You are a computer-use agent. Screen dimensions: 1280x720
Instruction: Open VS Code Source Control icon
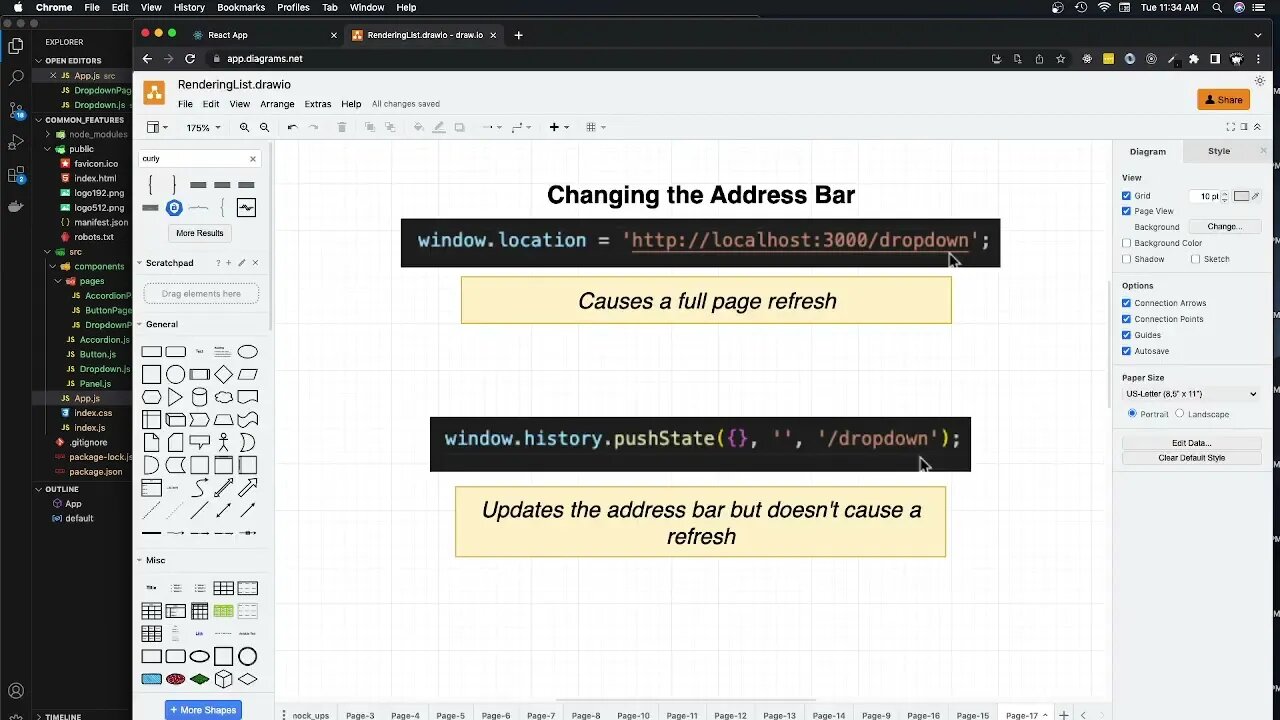tap(16, 109)
